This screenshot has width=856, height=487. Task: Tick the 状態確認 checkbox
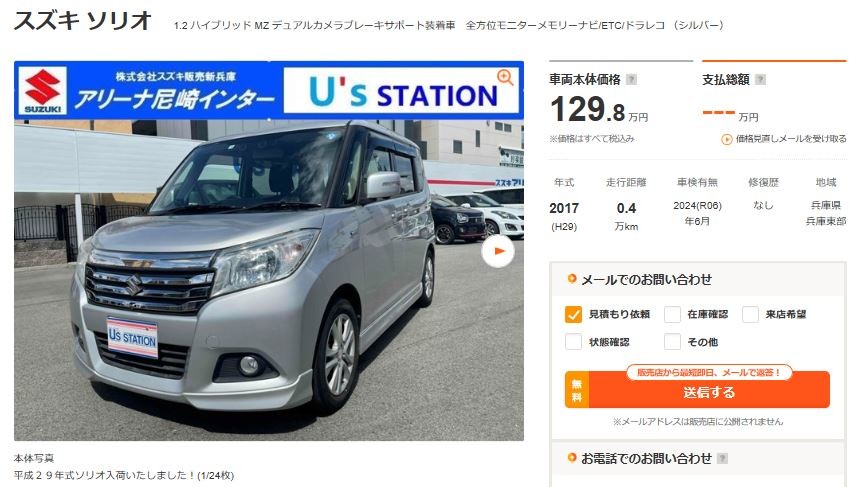tap(573, 342)
